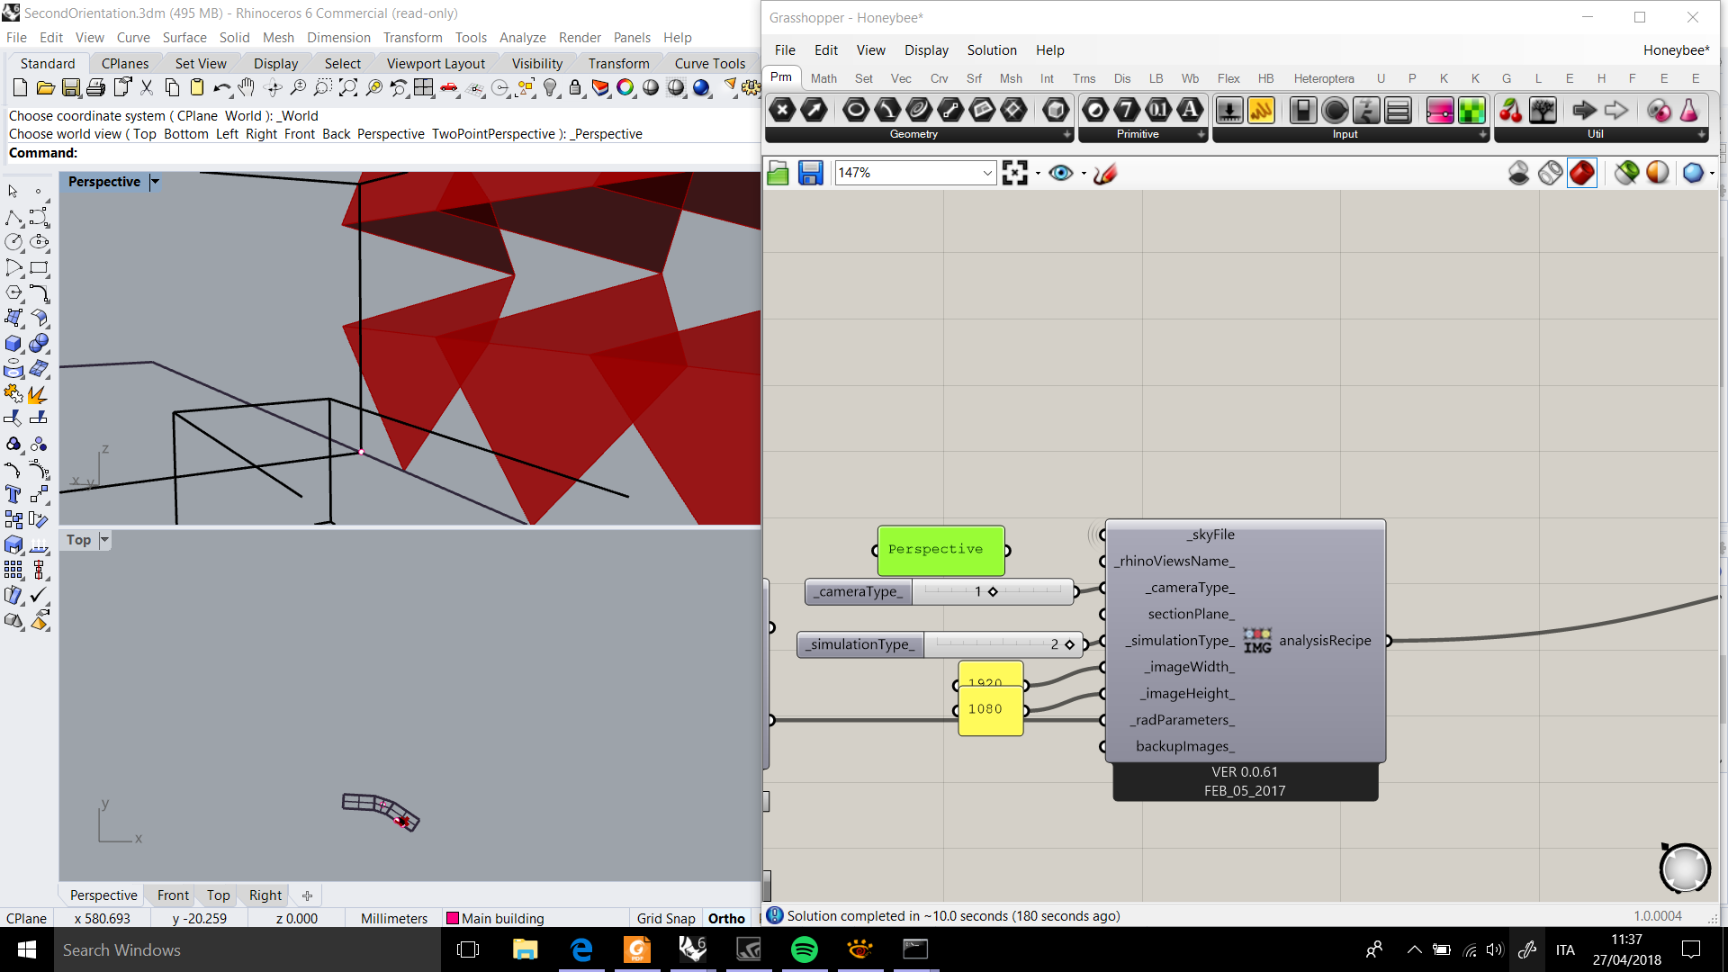Toggle Grid Snap in Rhino status bar

click(666, 918)
